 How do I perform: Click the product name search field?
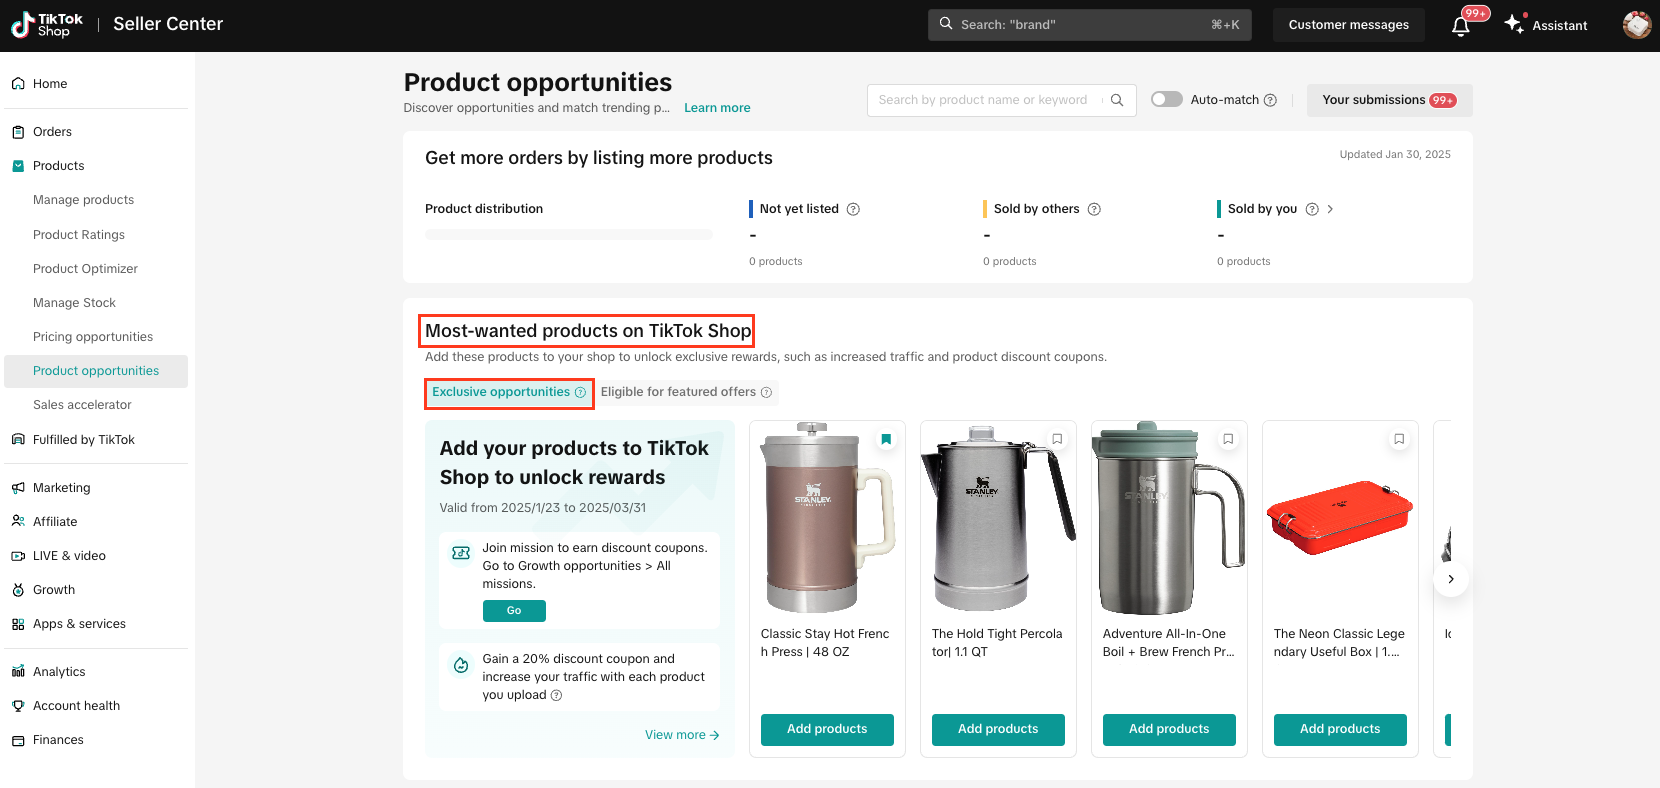coord(983,100)
